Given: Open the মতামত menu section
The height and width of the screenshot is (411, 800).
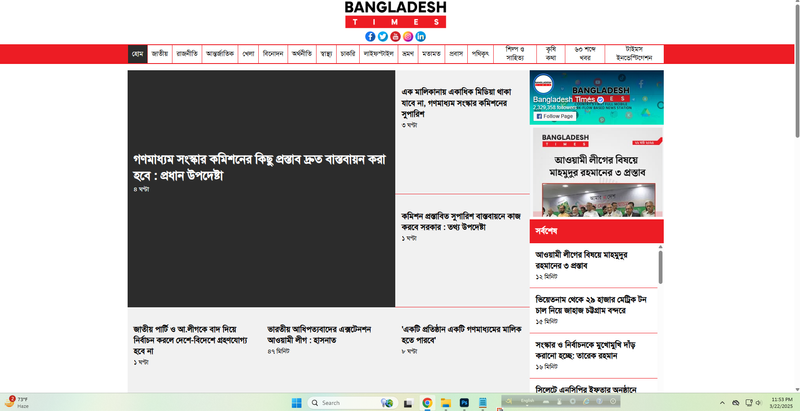Looking at the screenshot, I should pos(432,54).
